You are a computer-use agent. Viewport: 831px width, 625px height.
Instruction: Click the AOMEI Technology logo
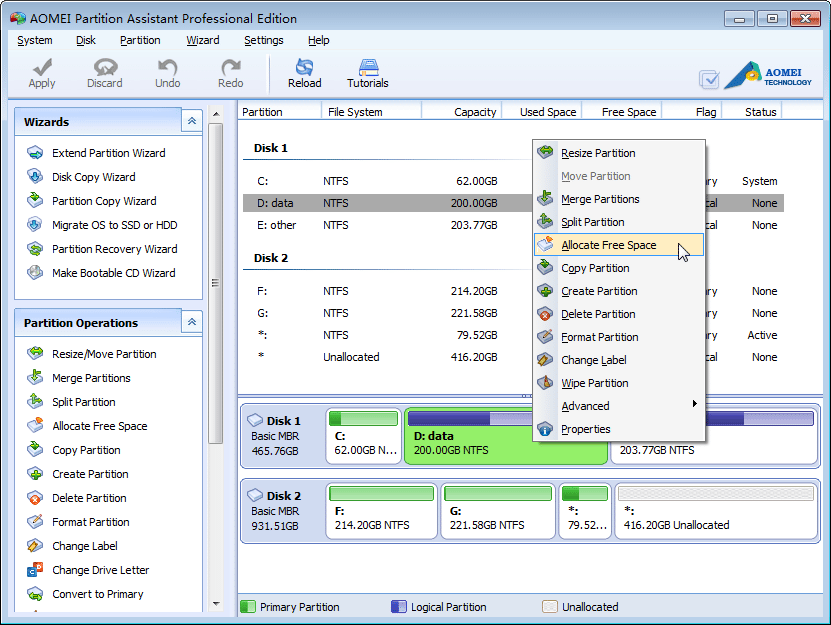[768, 75]
